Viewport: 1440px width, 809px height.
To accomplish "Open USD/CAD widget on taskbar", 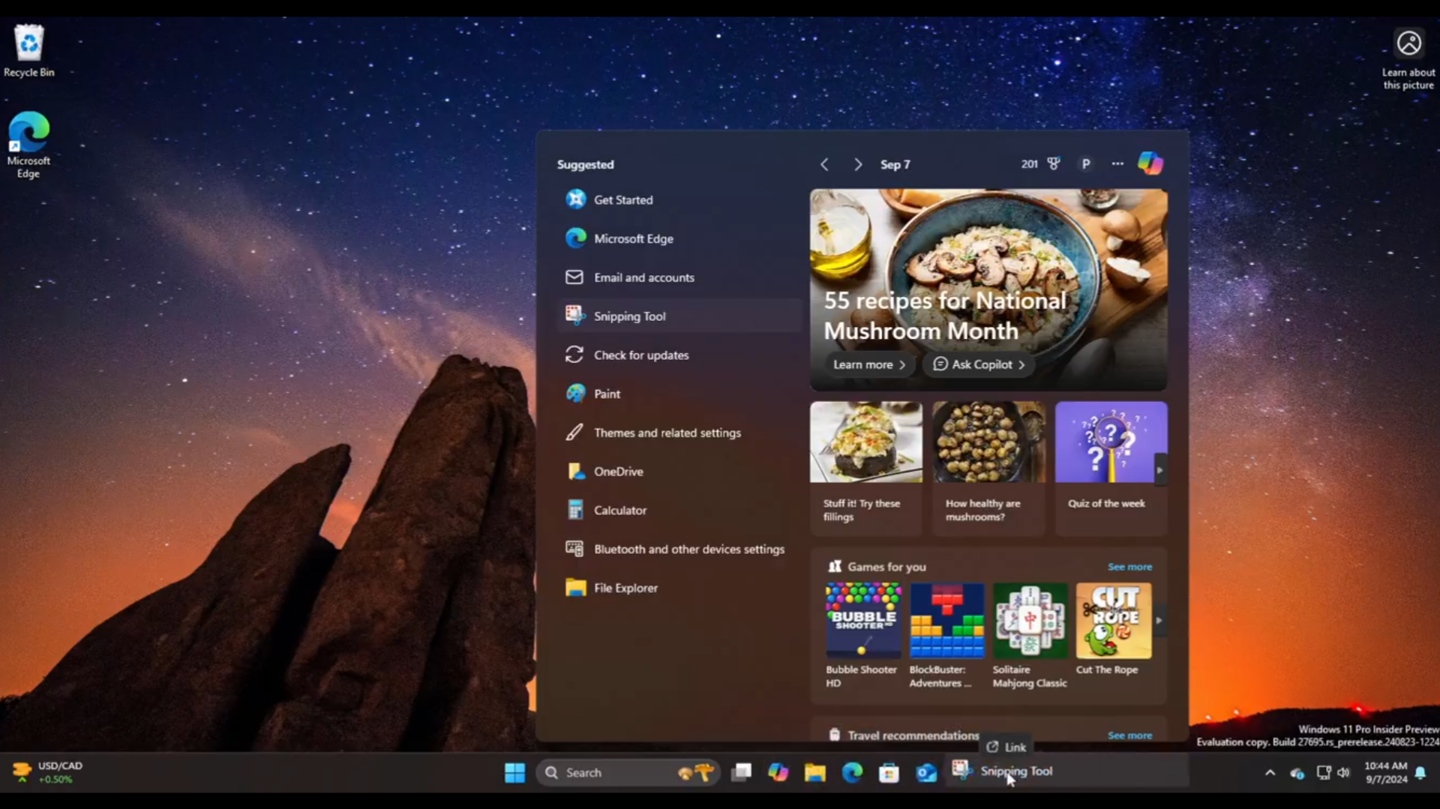I will (x=47, y=772).
